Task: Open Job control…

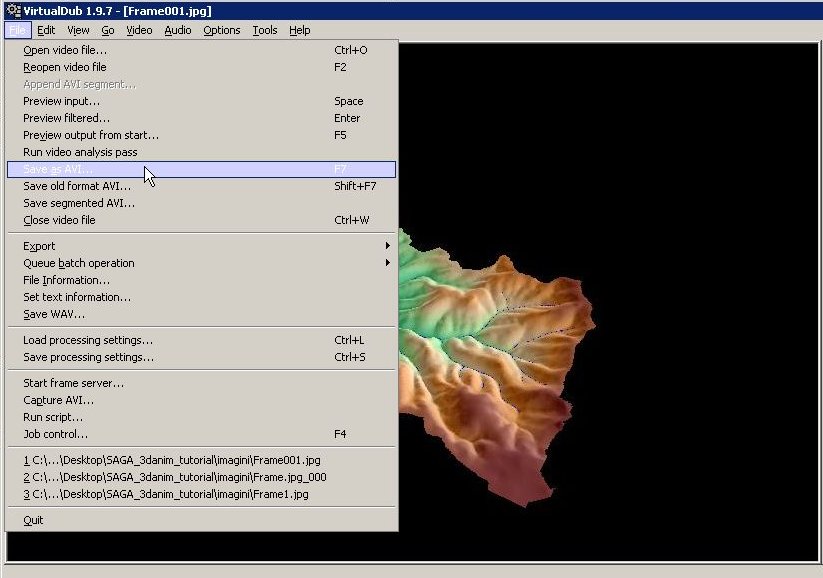Action: pos(202,434)
